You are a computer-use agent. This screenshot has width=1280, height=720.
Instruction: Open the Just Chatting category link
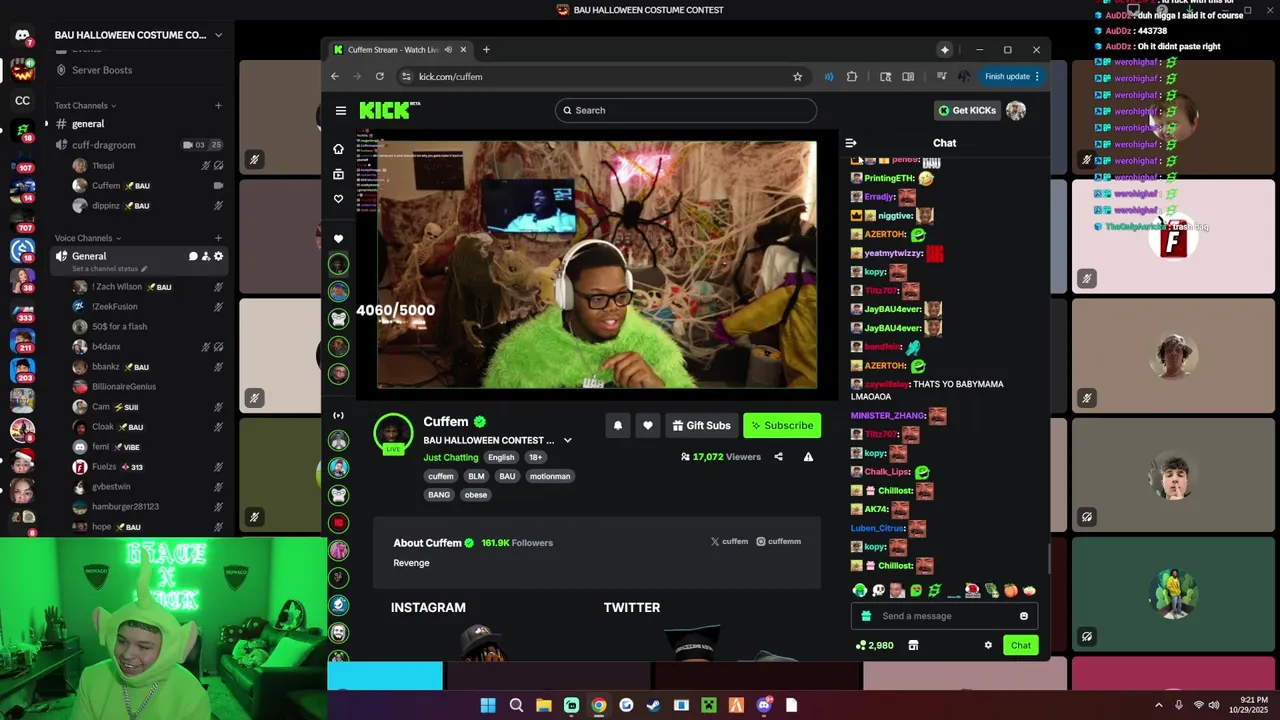451,457
